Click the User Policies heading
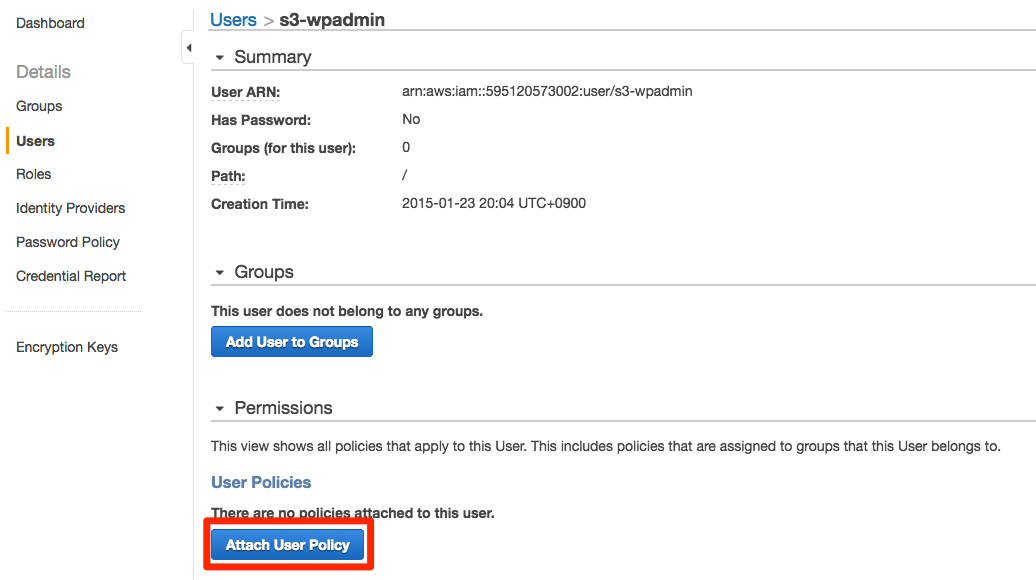The width and height of the screenshot is (1036, 580). tap(261, 482)
